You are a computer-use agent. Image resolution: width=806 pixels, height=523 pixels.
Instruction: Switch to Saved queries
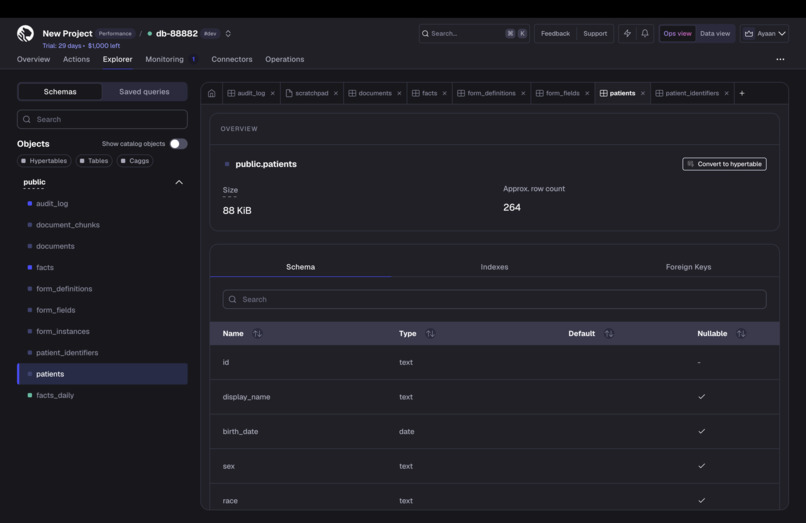click(x=144, y=92)
